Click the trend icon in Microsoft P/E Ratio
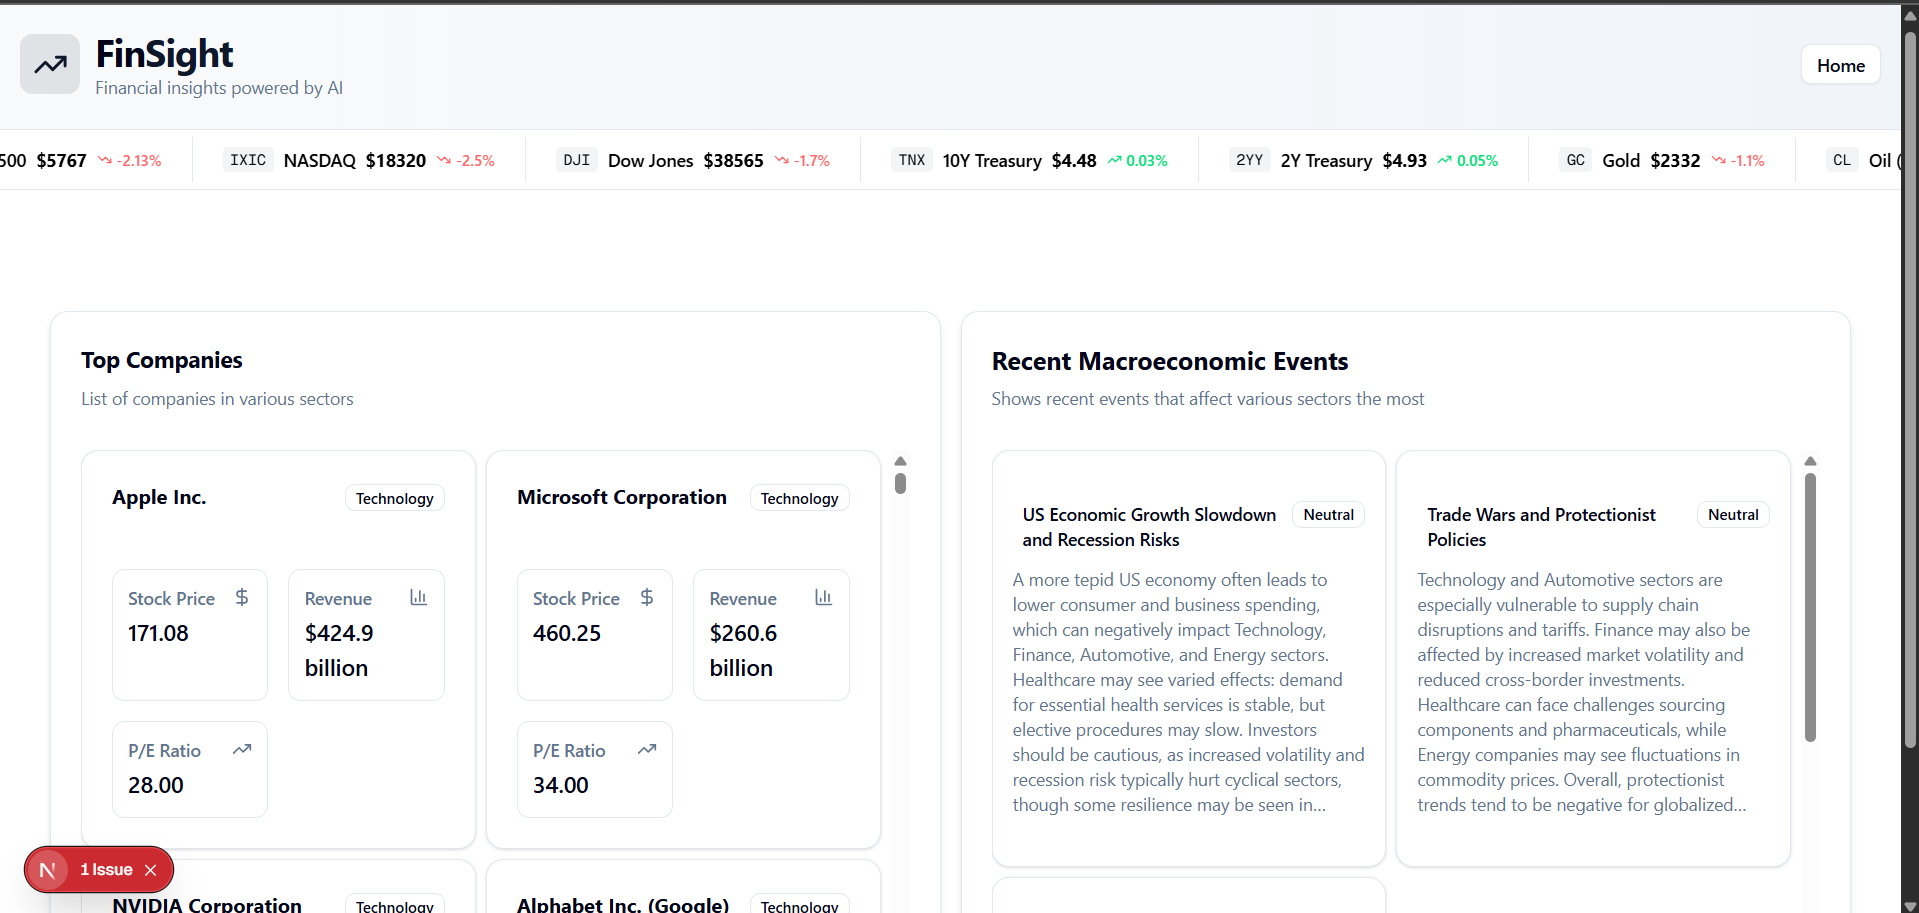Image resolution: width=1919 pixels, height=913 pixels. 647,749
